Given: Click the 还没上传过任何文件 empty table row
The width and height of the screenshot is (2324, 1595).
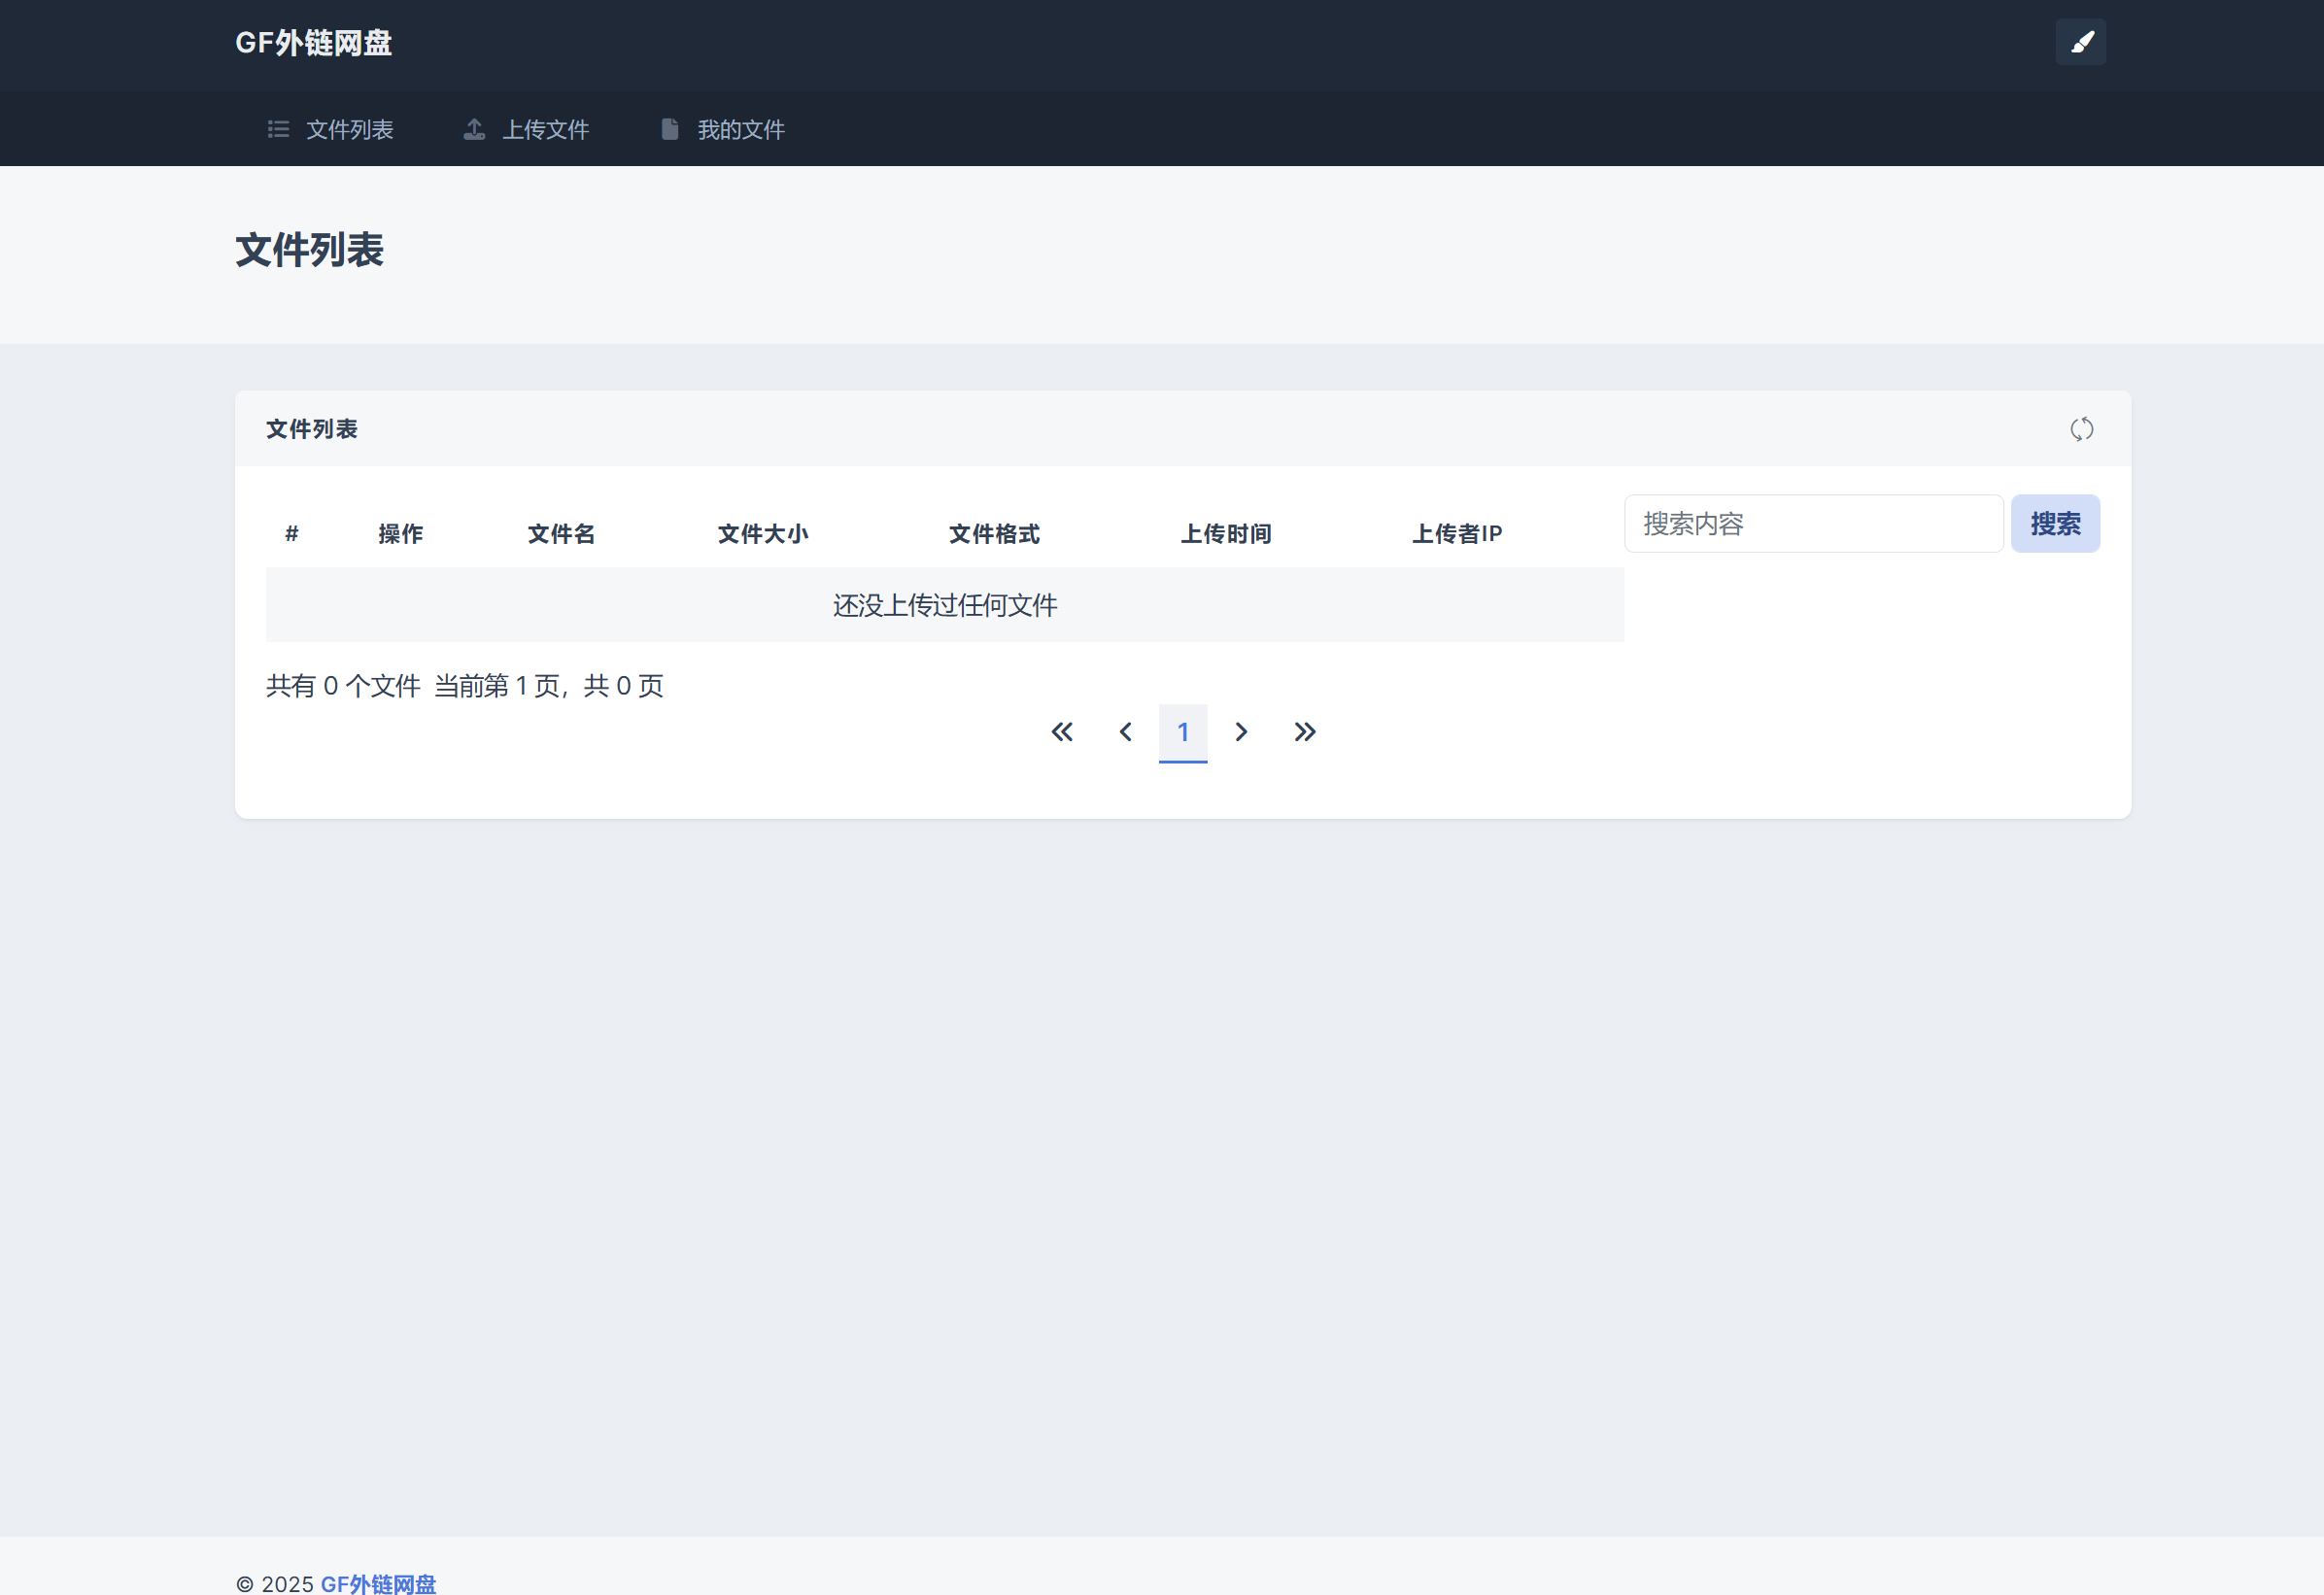Looking at the screenshot, I should [944, 604].
